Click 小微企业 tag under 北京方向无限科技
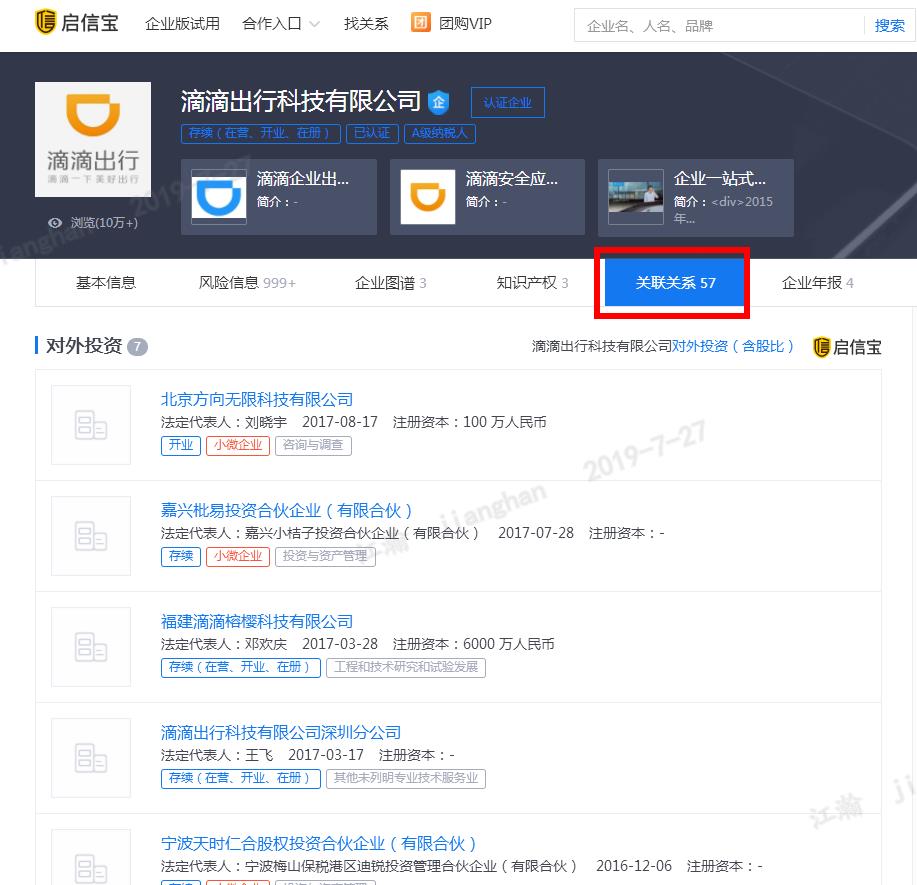 (237, 445)
